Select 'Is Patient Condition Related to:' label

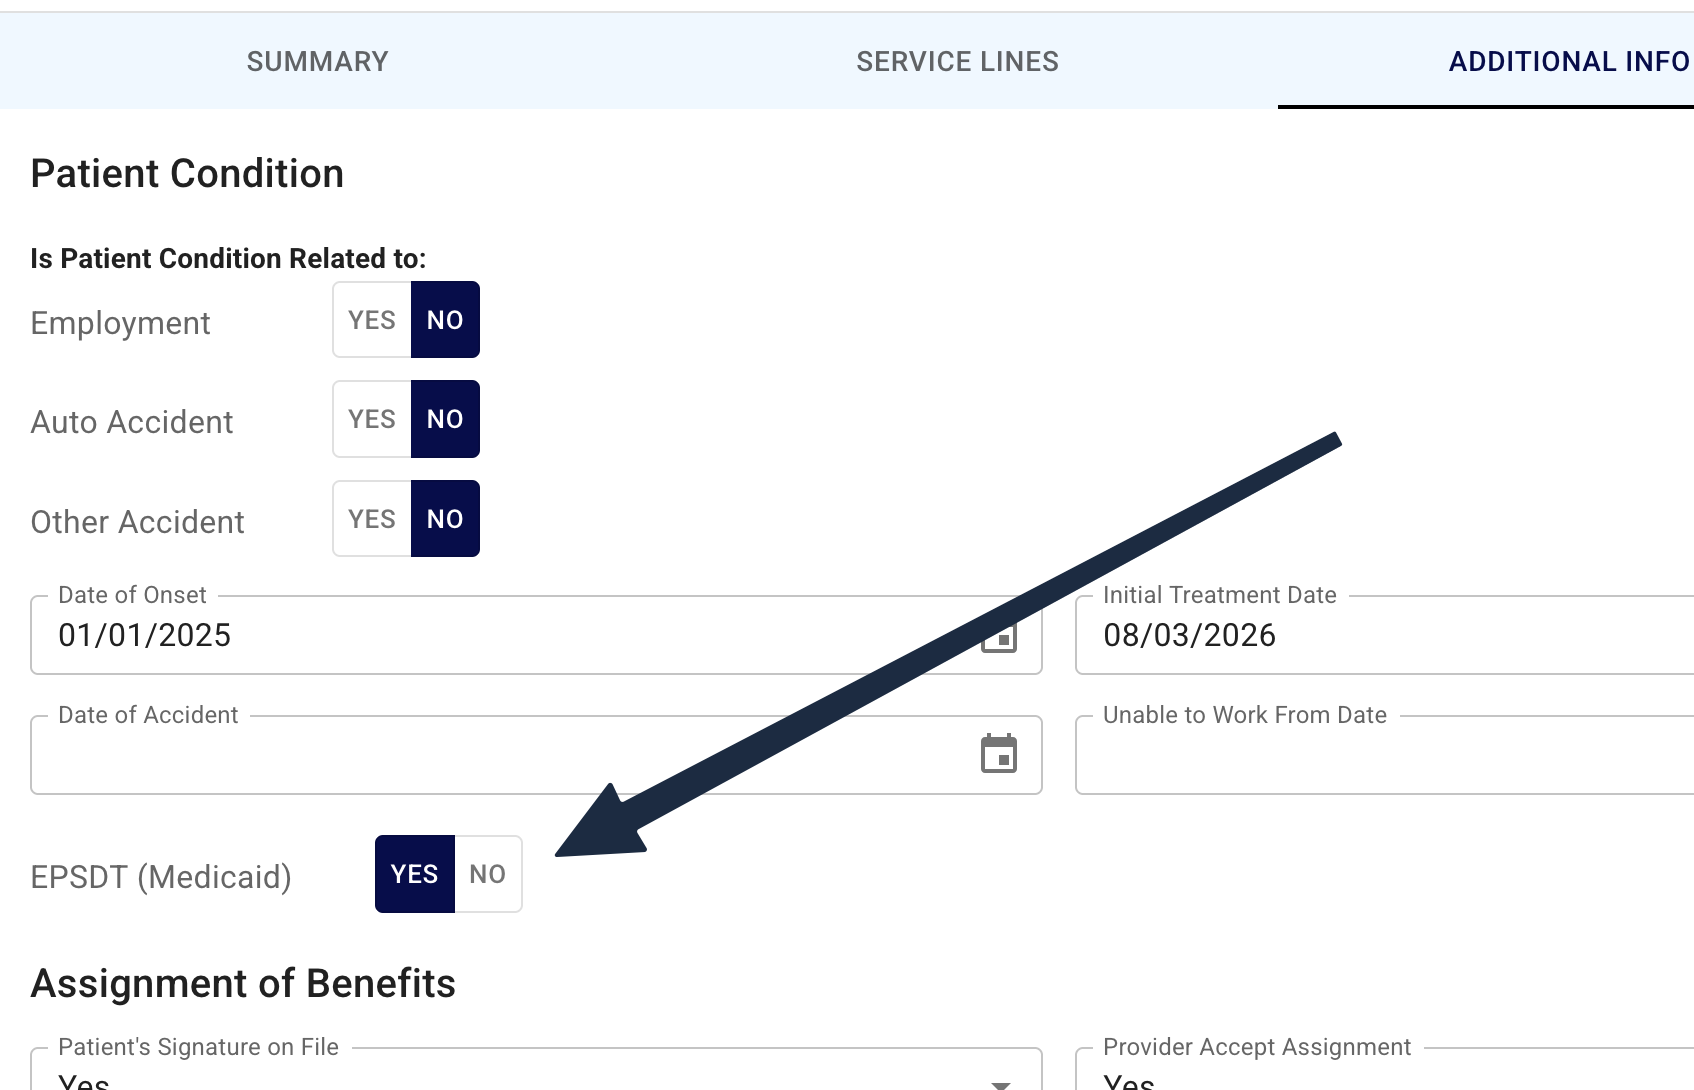tap(228, 258)
